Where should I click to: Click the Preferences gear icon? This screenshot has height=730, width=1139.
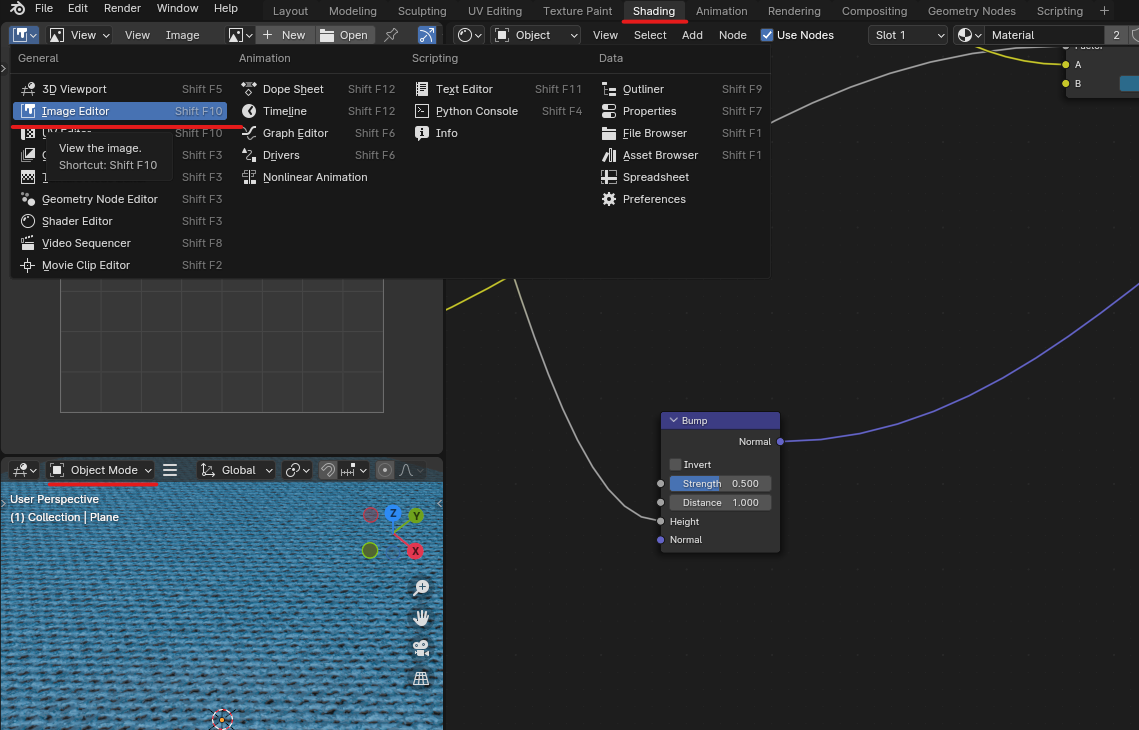click(x=609, y=199)
